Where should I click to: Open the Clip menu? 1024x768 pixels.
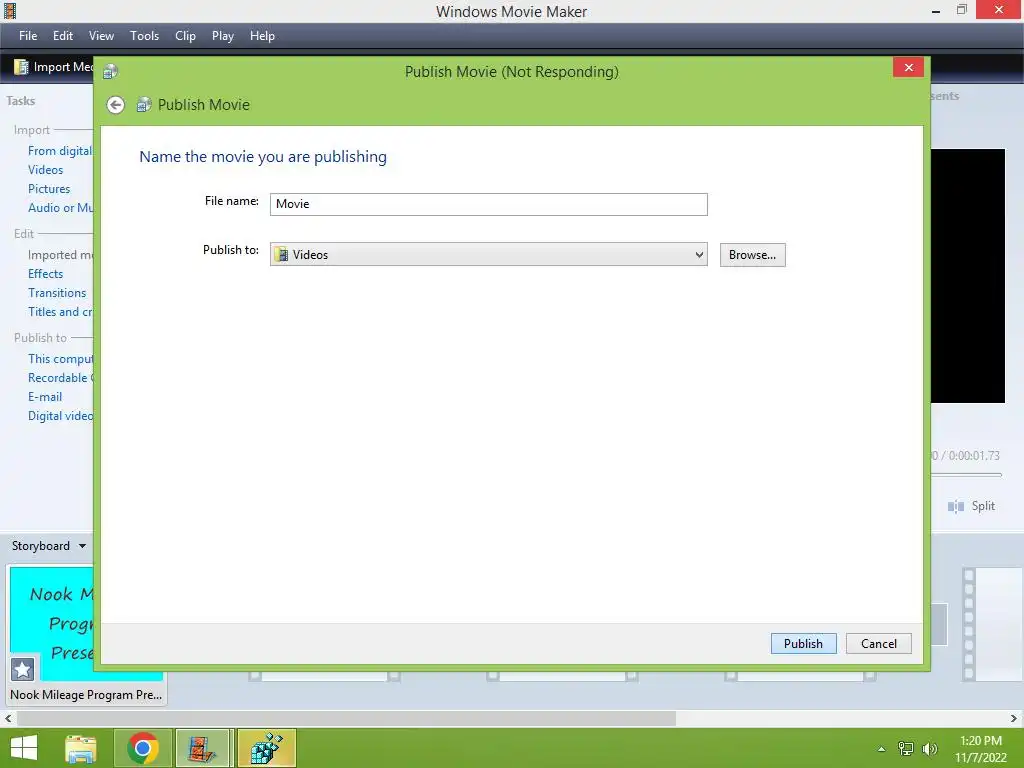click(185, 36)
